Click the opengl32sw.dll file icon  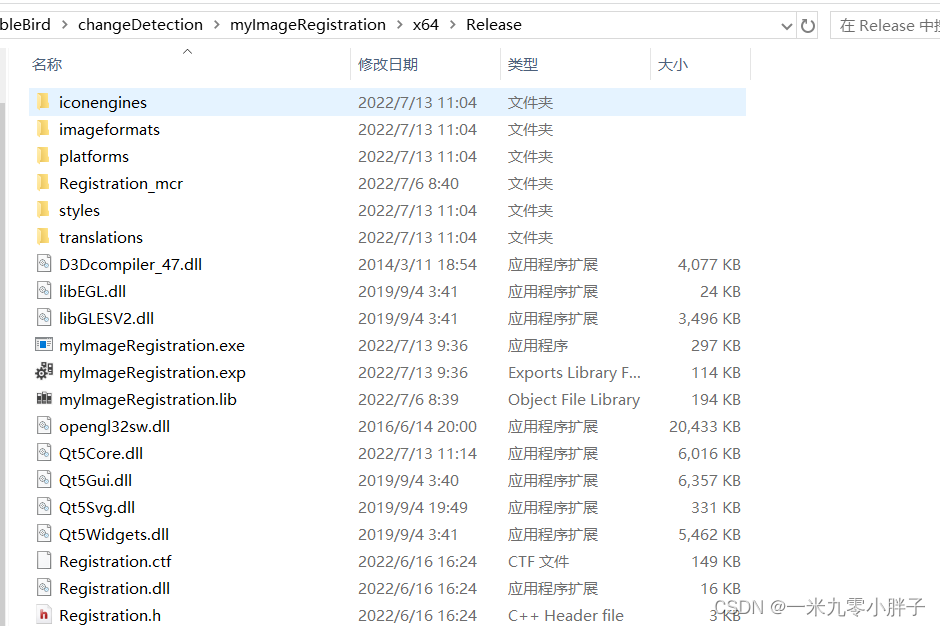(x=44, y=426)
